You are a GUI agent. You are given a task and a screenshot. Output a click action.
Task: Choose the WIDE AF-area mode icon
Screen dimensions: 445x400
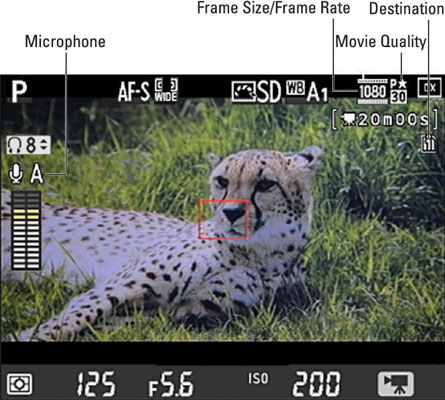click(166, 90)
